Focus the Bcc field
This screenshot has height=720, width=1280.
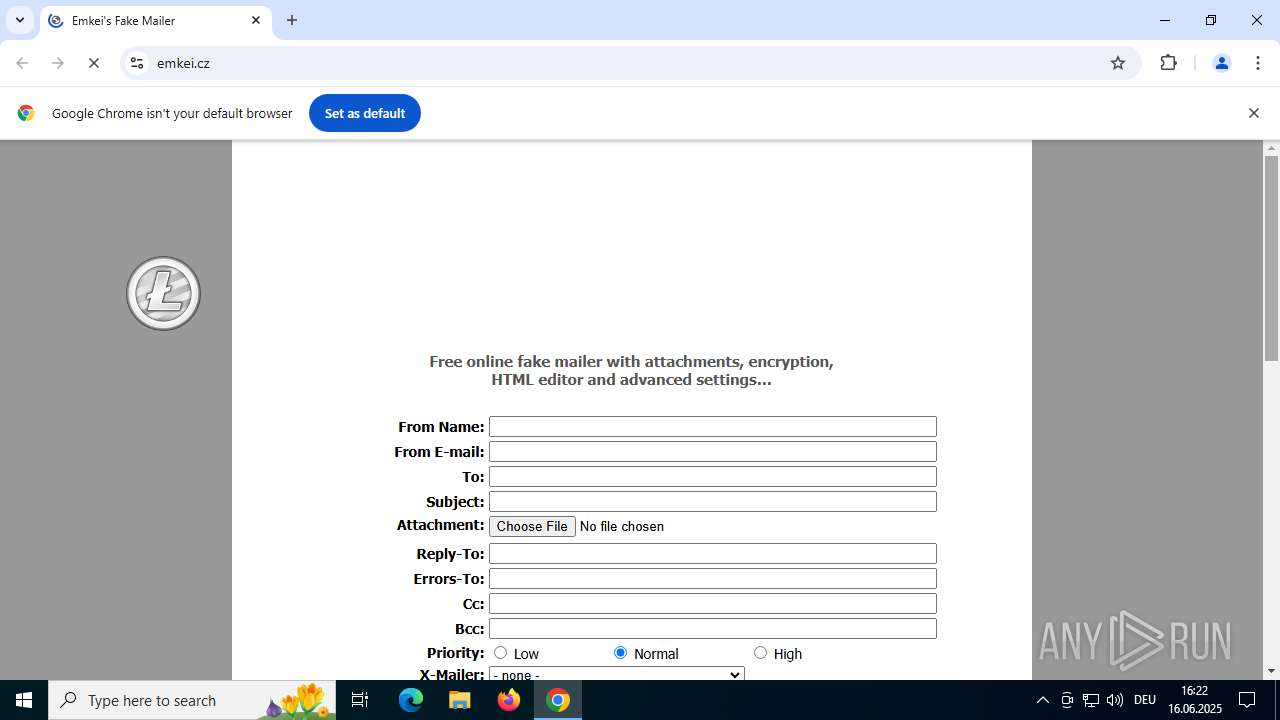pos(713,629)
